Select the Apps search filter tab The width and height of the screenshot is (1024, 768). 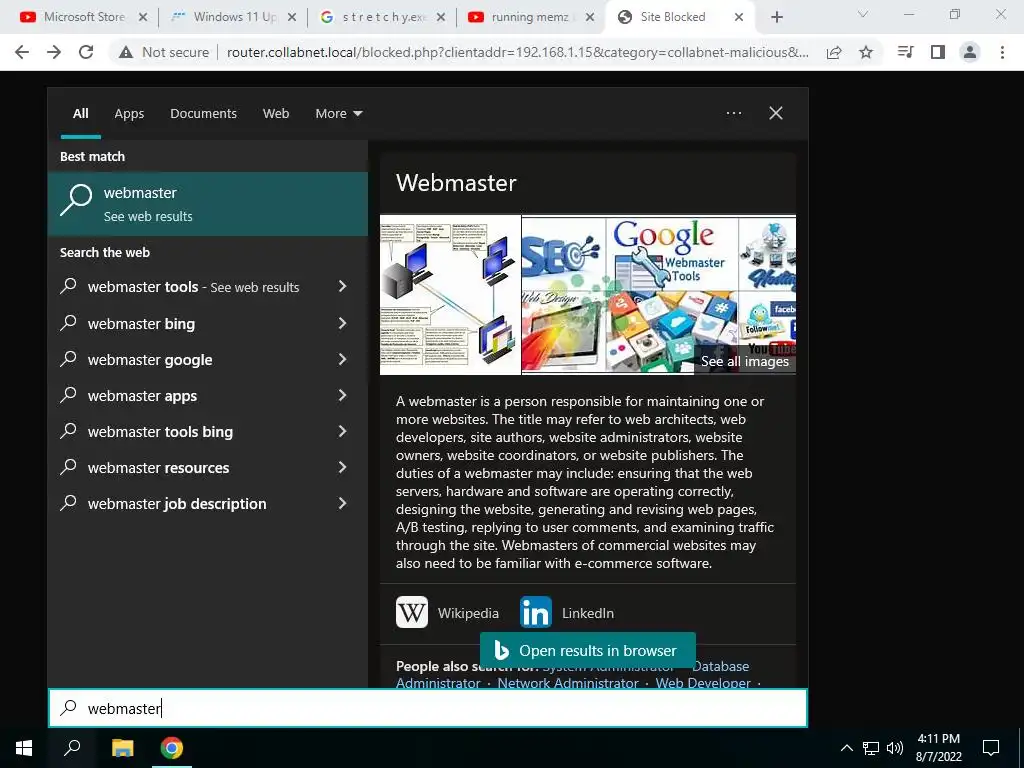pyautogui.click(x=129, y=114)
